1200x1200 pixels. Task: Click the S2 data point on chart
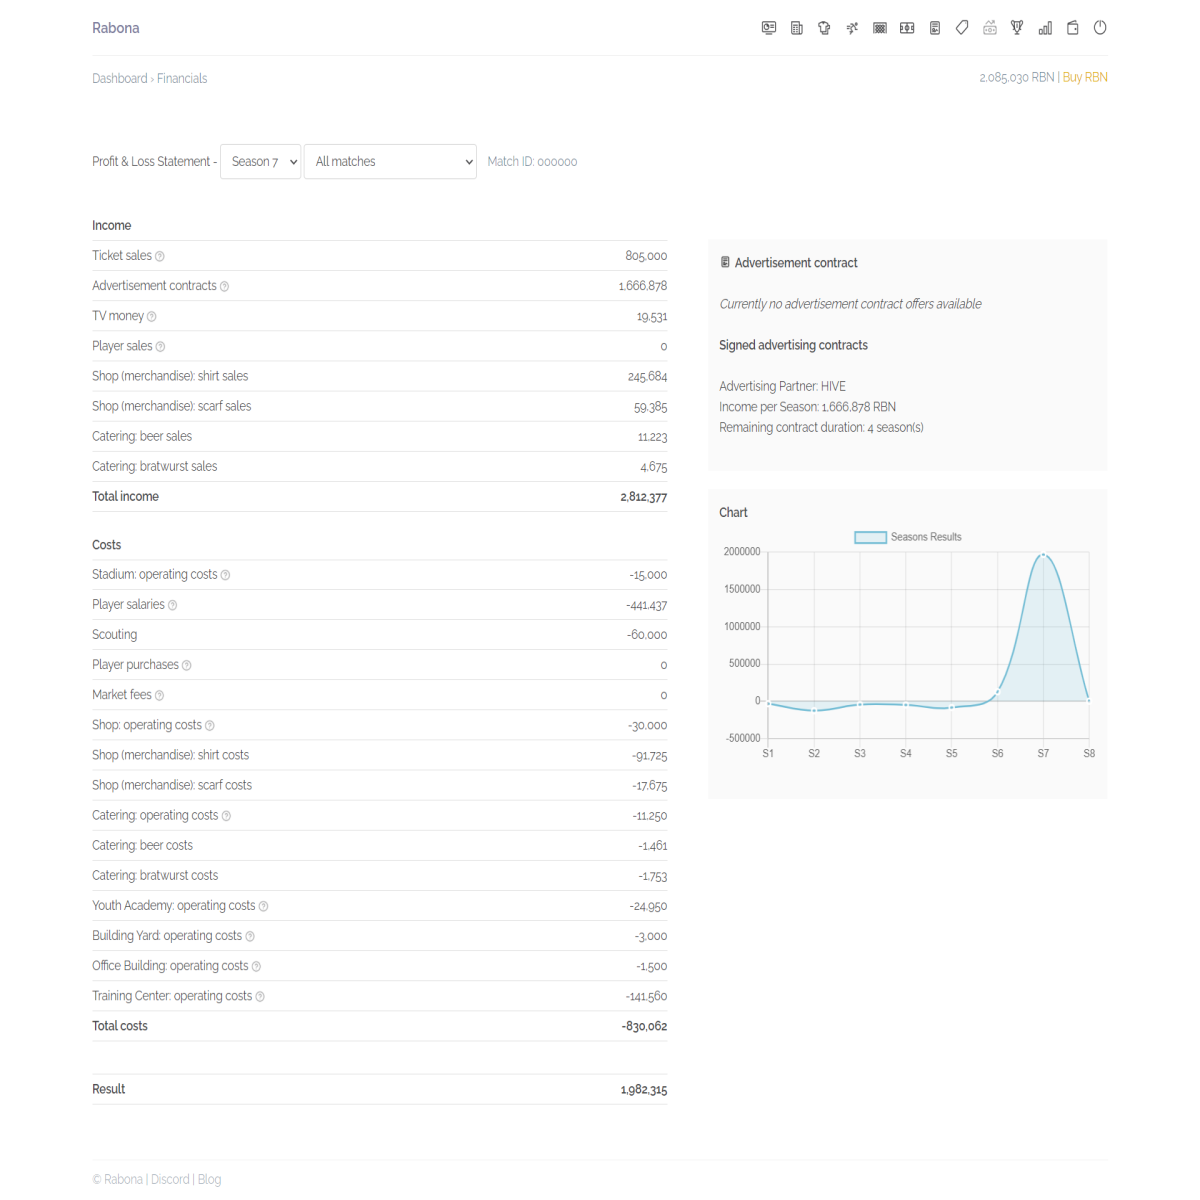814,710
